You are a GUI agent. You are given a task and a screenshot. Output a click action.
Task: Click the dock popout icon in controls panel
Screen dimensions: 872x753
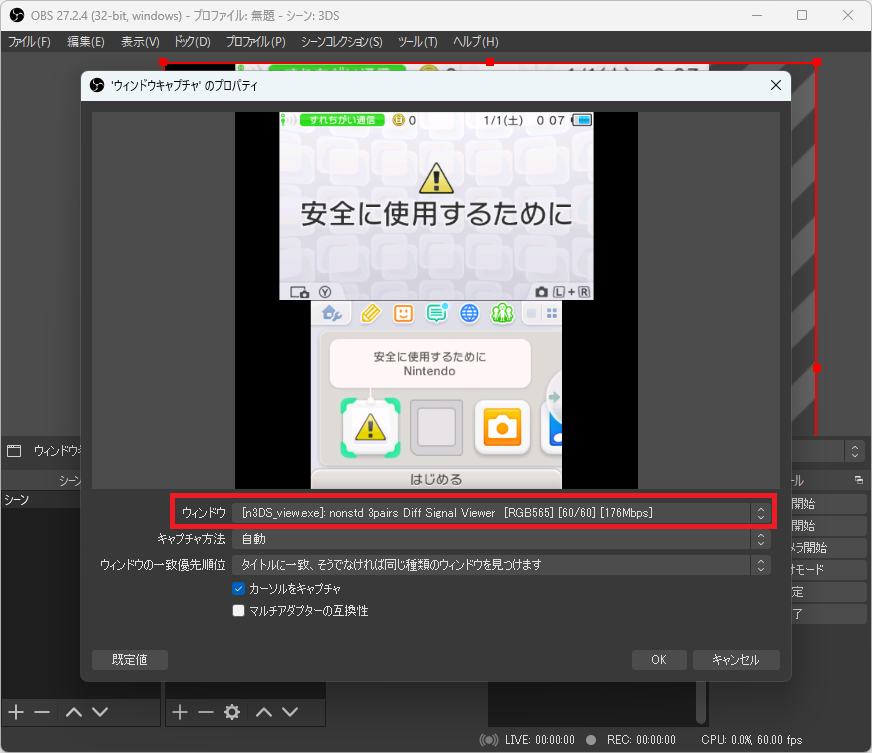[x=859, y=480]
